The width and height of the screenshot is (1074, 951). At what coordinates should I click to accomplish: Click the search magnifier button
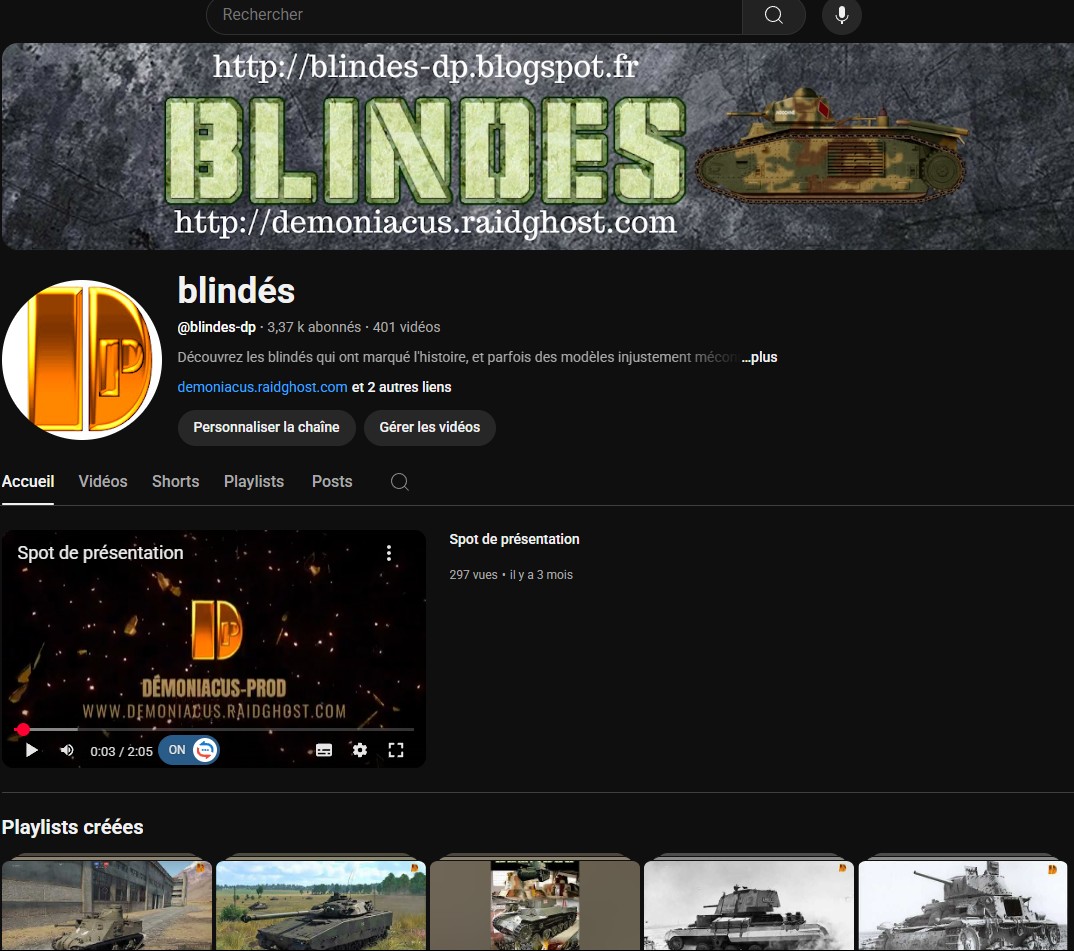[773, 15]
